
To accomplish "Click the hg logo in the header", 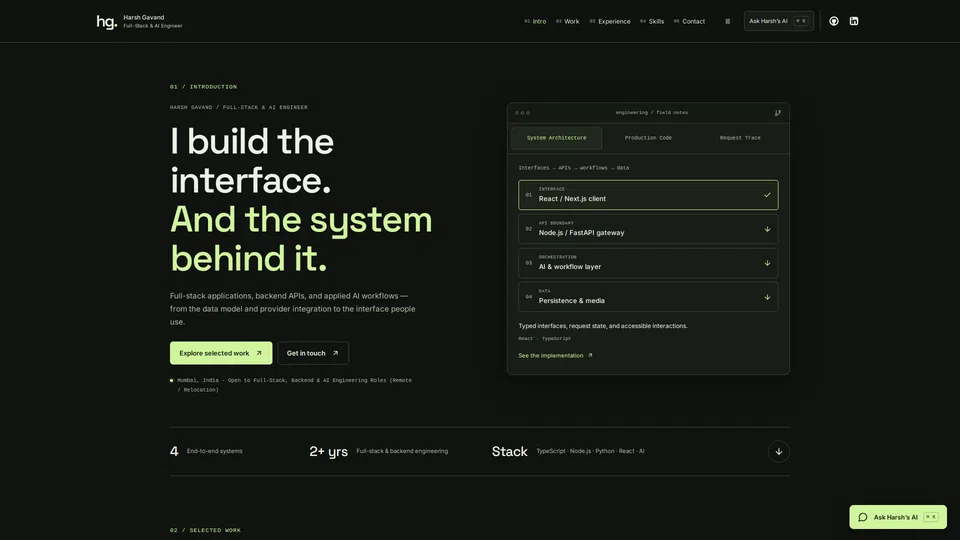I will click(107, 22).
